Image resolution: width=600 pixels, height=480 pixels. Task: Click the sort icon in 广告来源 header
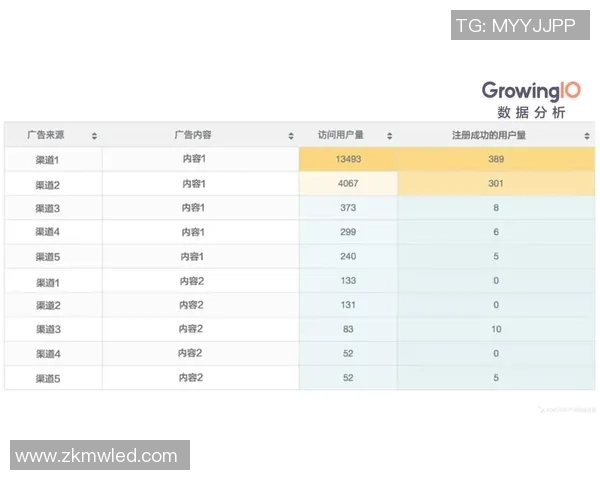94,135
